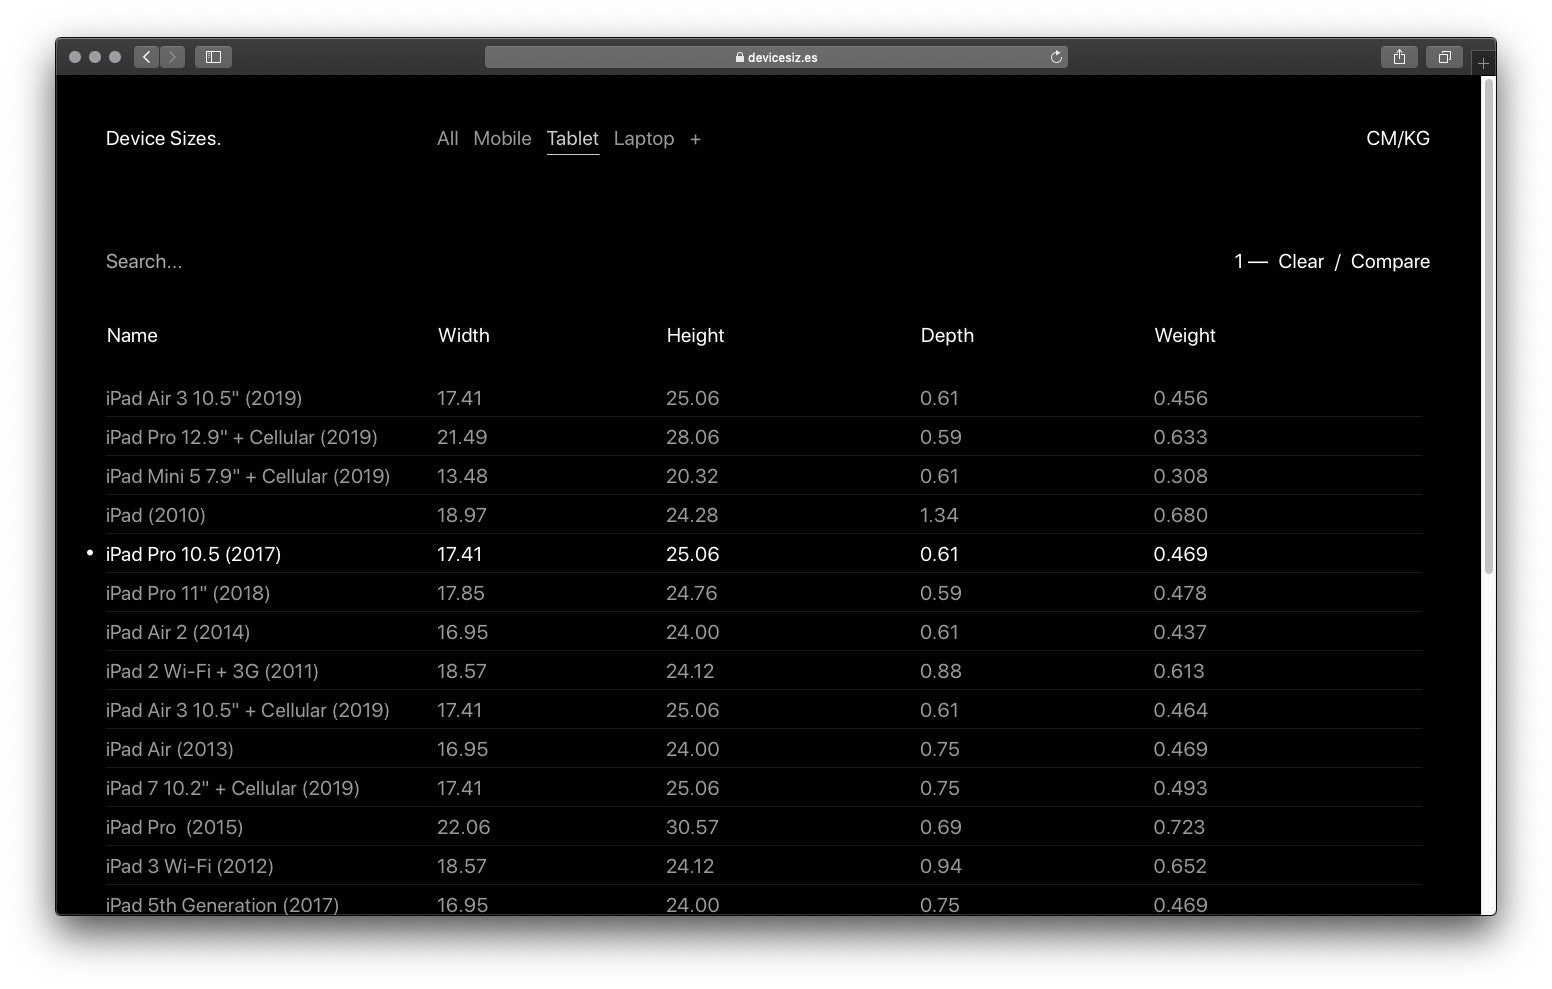This screenshot has width=1552, height=989.
Task: Click the Search field
Action: point(144,261)
